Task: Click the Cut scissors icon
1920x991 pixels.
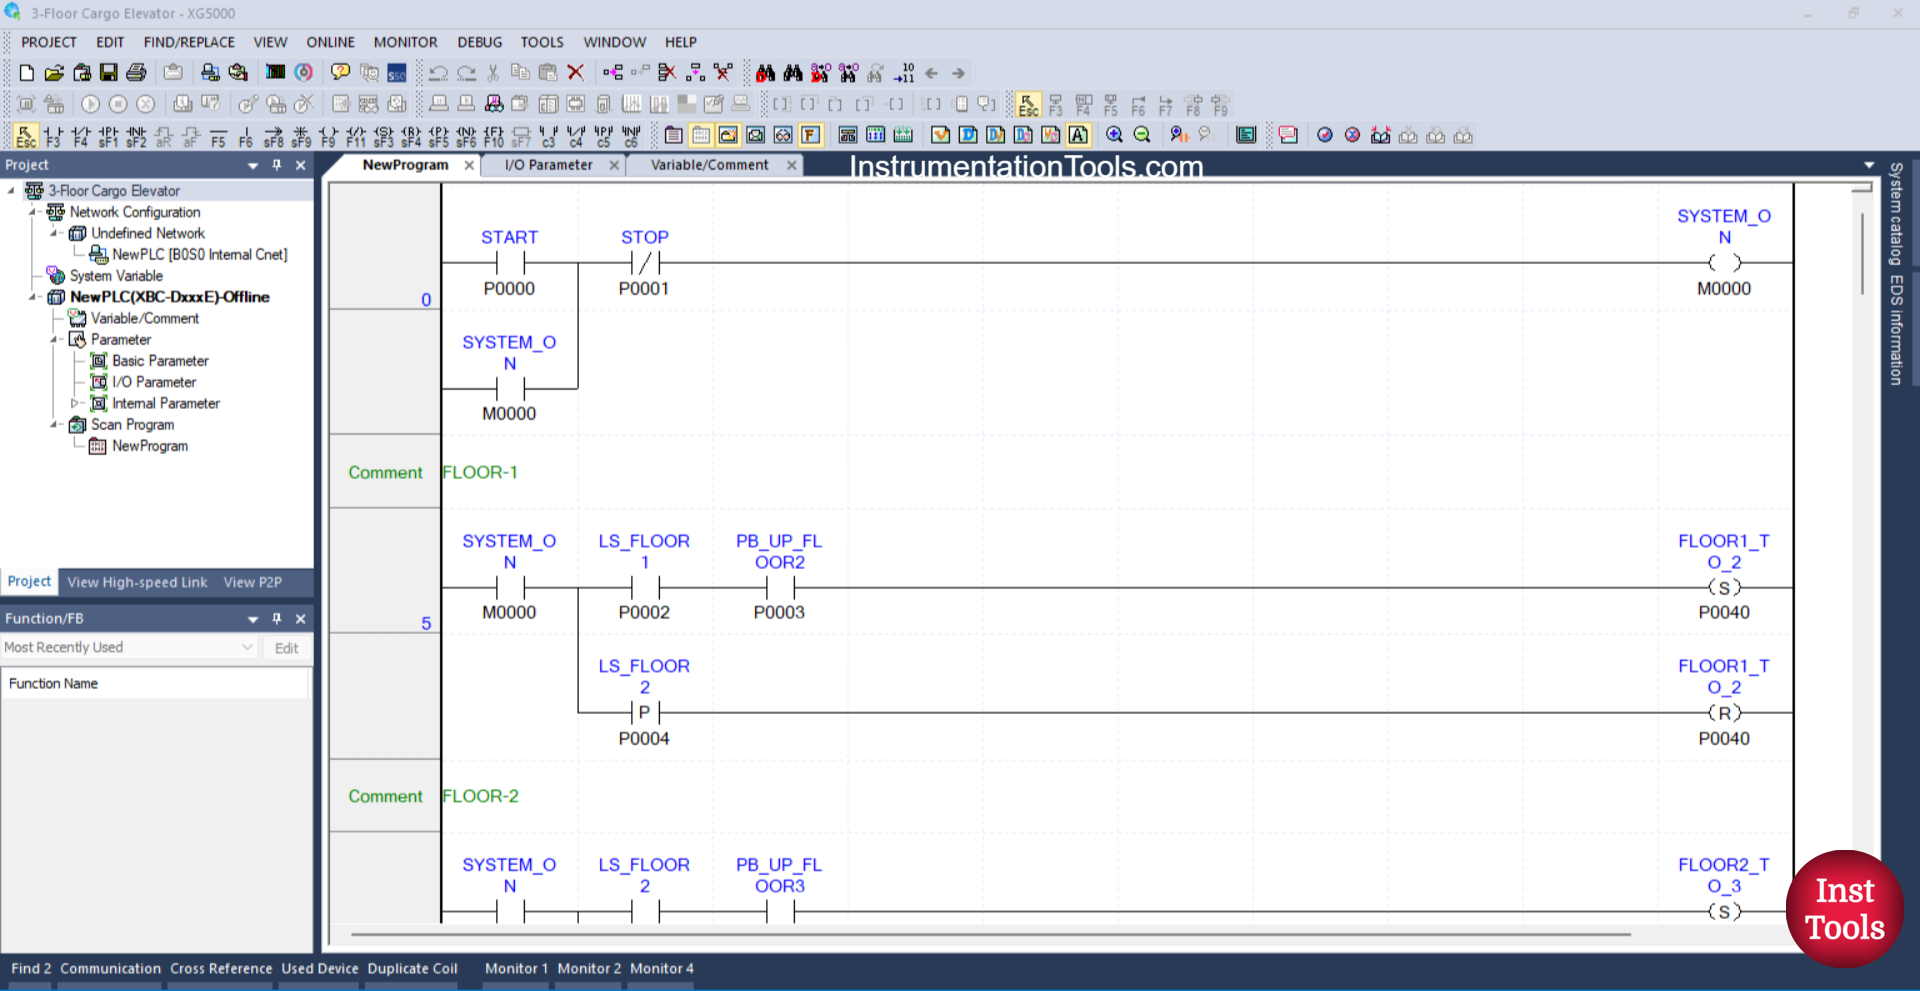Action: point(492,72)
